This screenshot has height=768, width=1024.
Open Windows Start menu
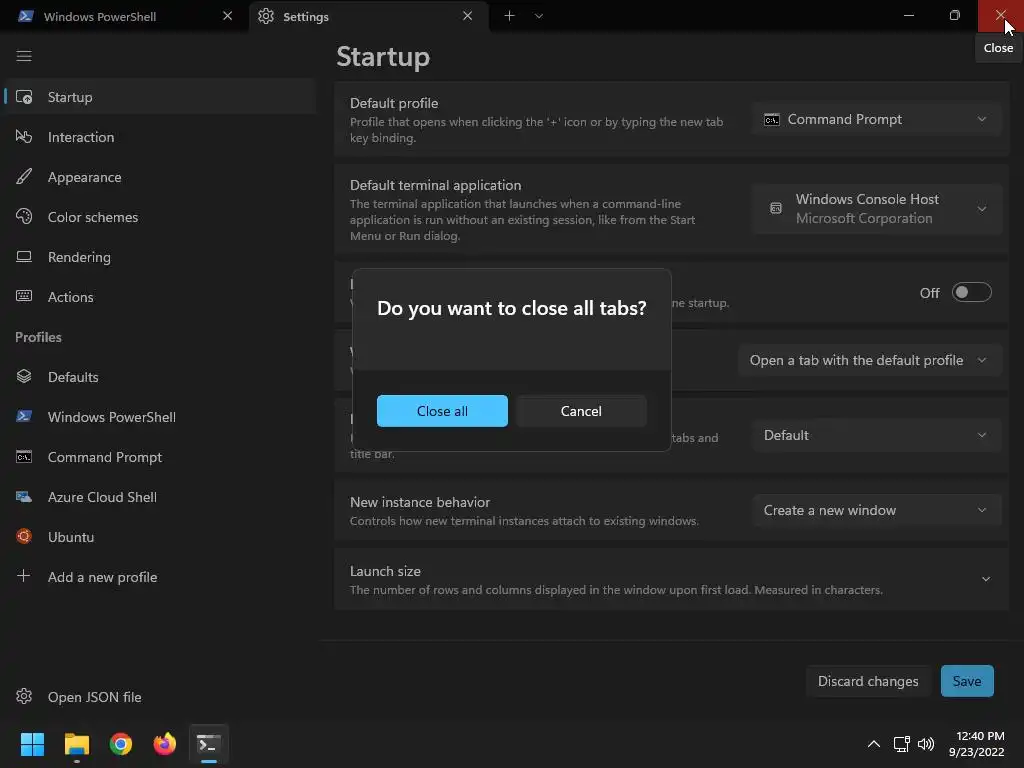point(32,744)
